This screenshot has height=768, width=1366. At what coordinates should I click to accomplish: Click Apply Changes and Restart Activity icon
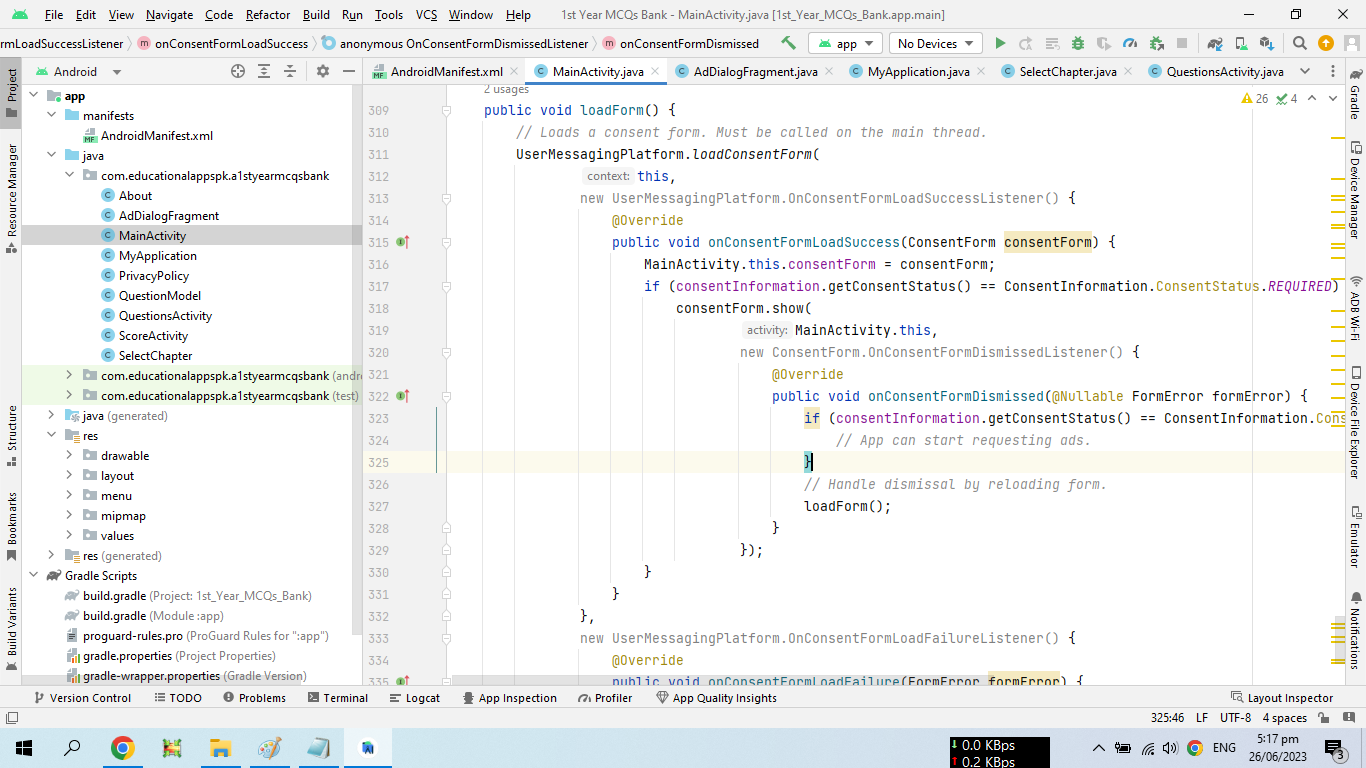click(1026, 43)
